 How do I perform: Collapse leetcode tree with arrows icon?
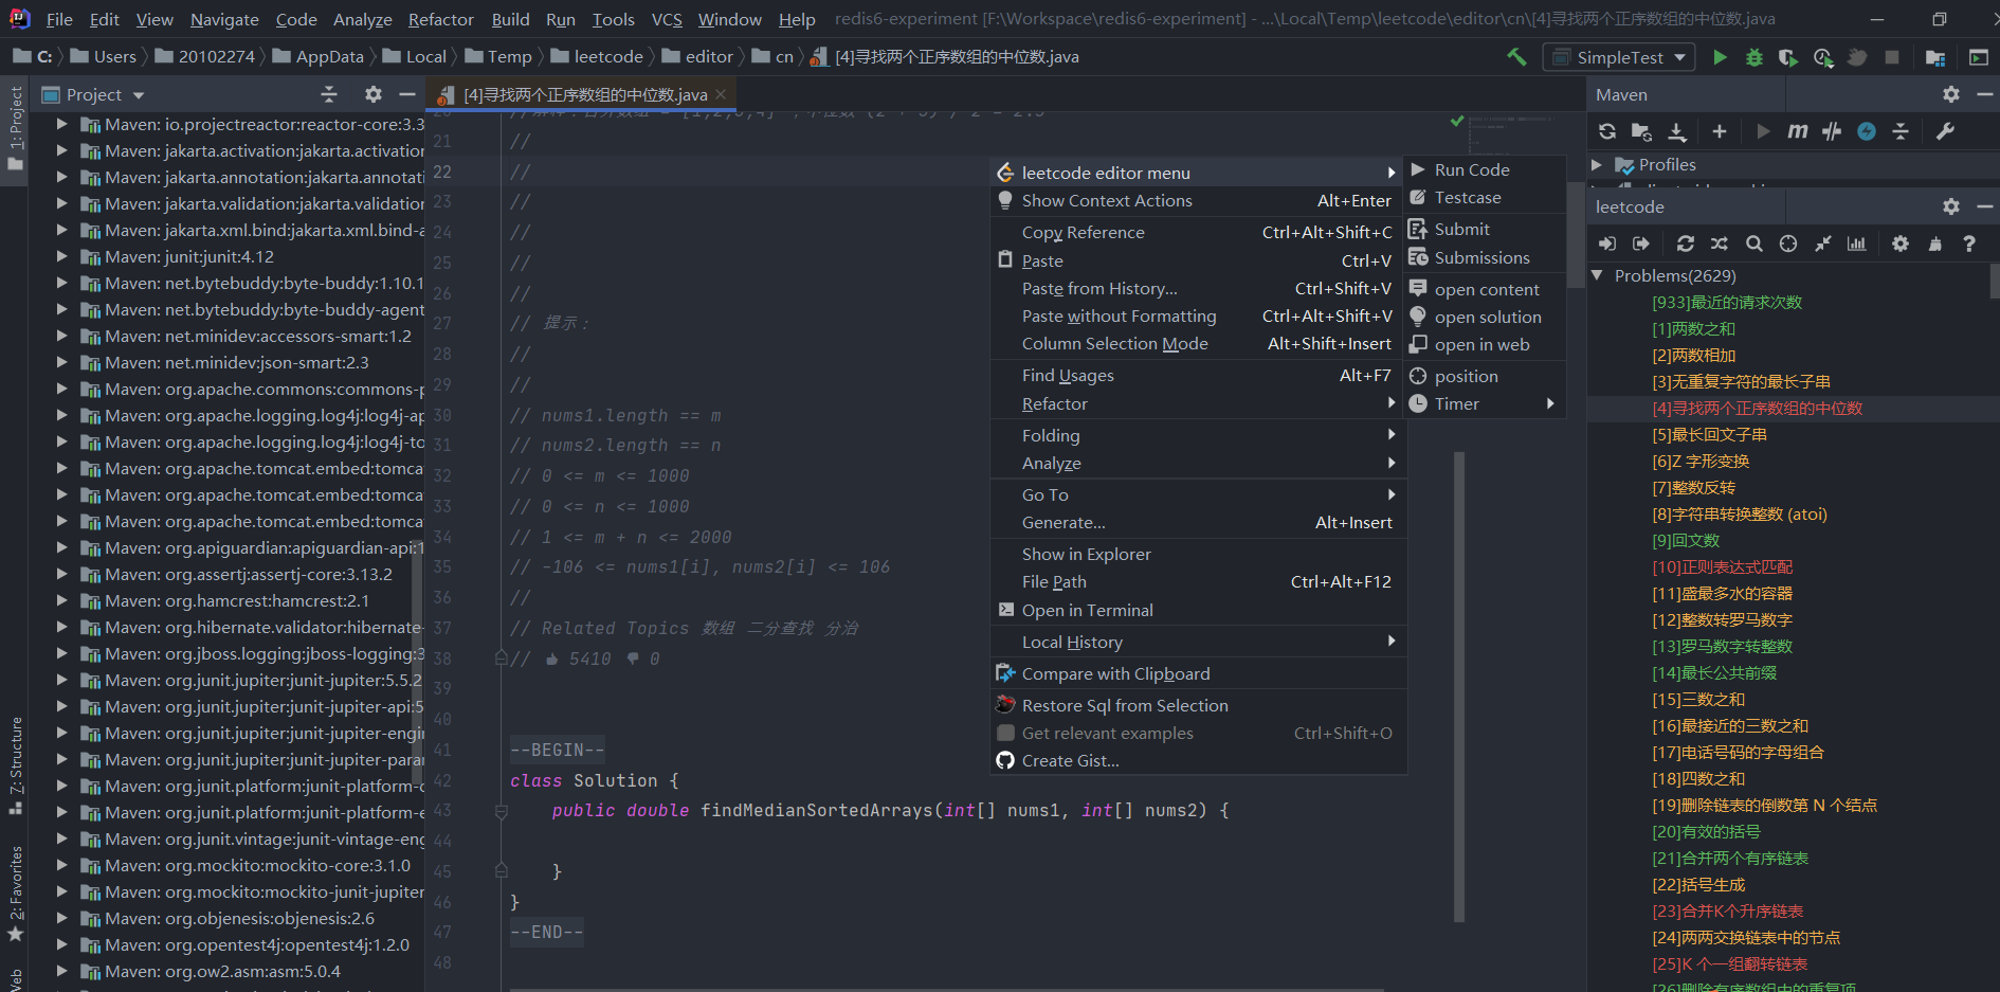(x=1823, y=243)
